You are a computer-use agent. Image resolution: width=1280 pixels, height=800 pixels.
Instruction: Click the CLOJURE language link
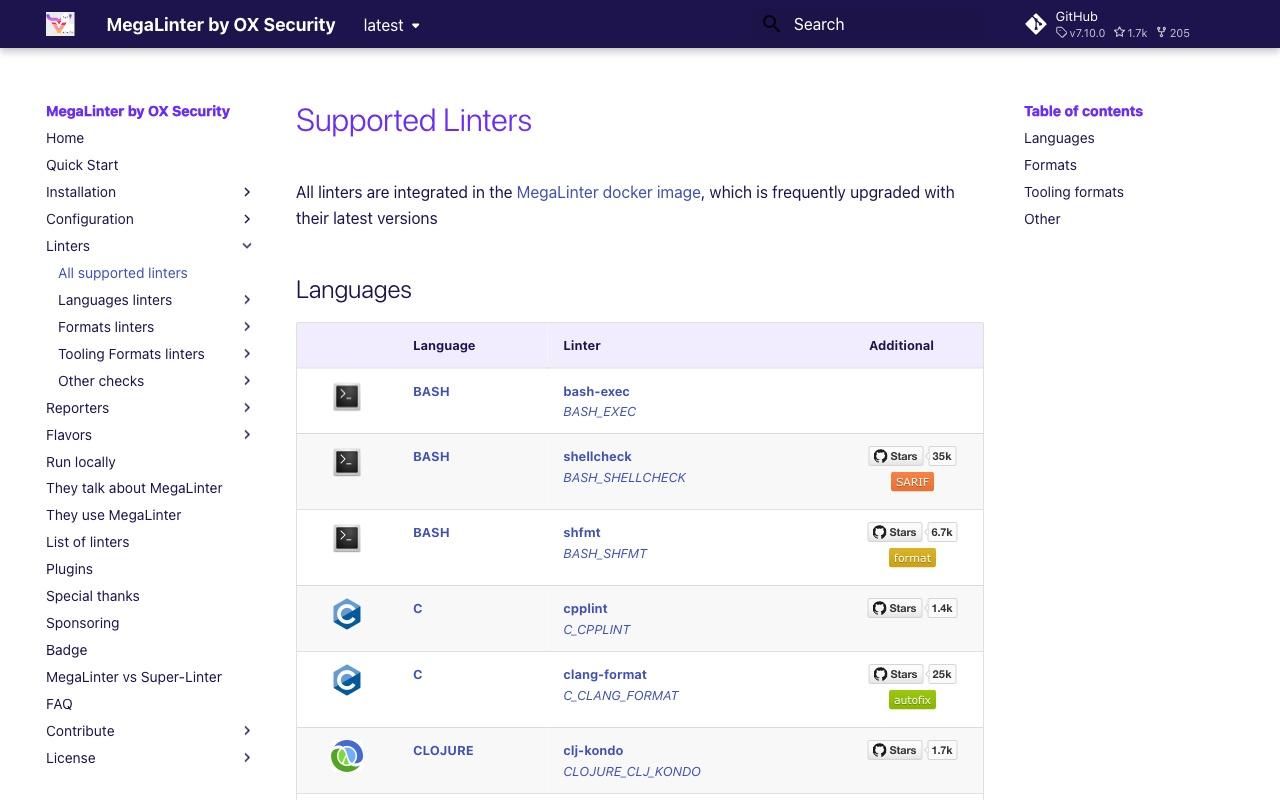pyautogui.click(x=443, y=750)
